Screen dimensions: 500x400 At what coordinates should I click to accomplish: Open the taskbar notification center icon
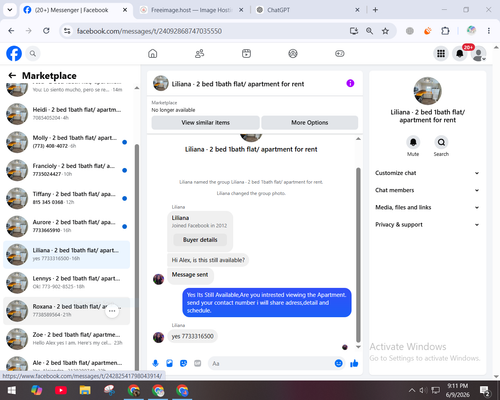[485, 391]
